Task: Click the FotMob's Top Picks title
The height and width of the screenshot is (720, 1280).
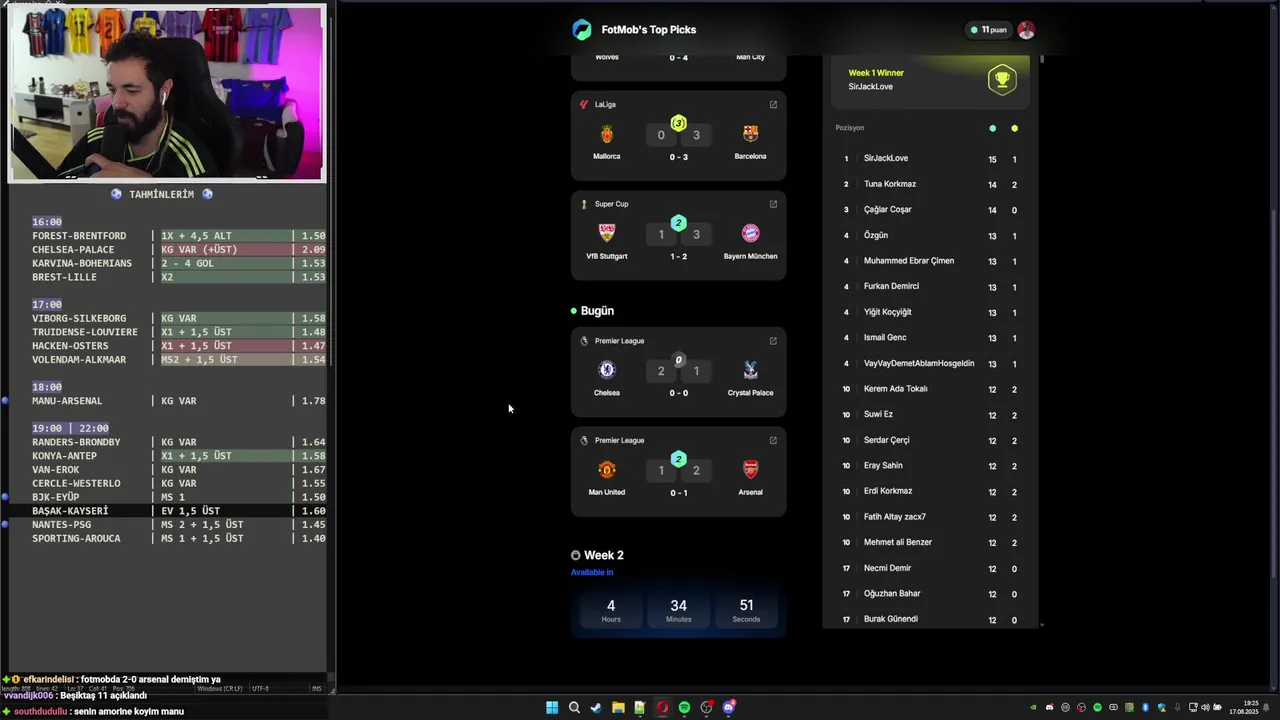Action: click(649, 30)
